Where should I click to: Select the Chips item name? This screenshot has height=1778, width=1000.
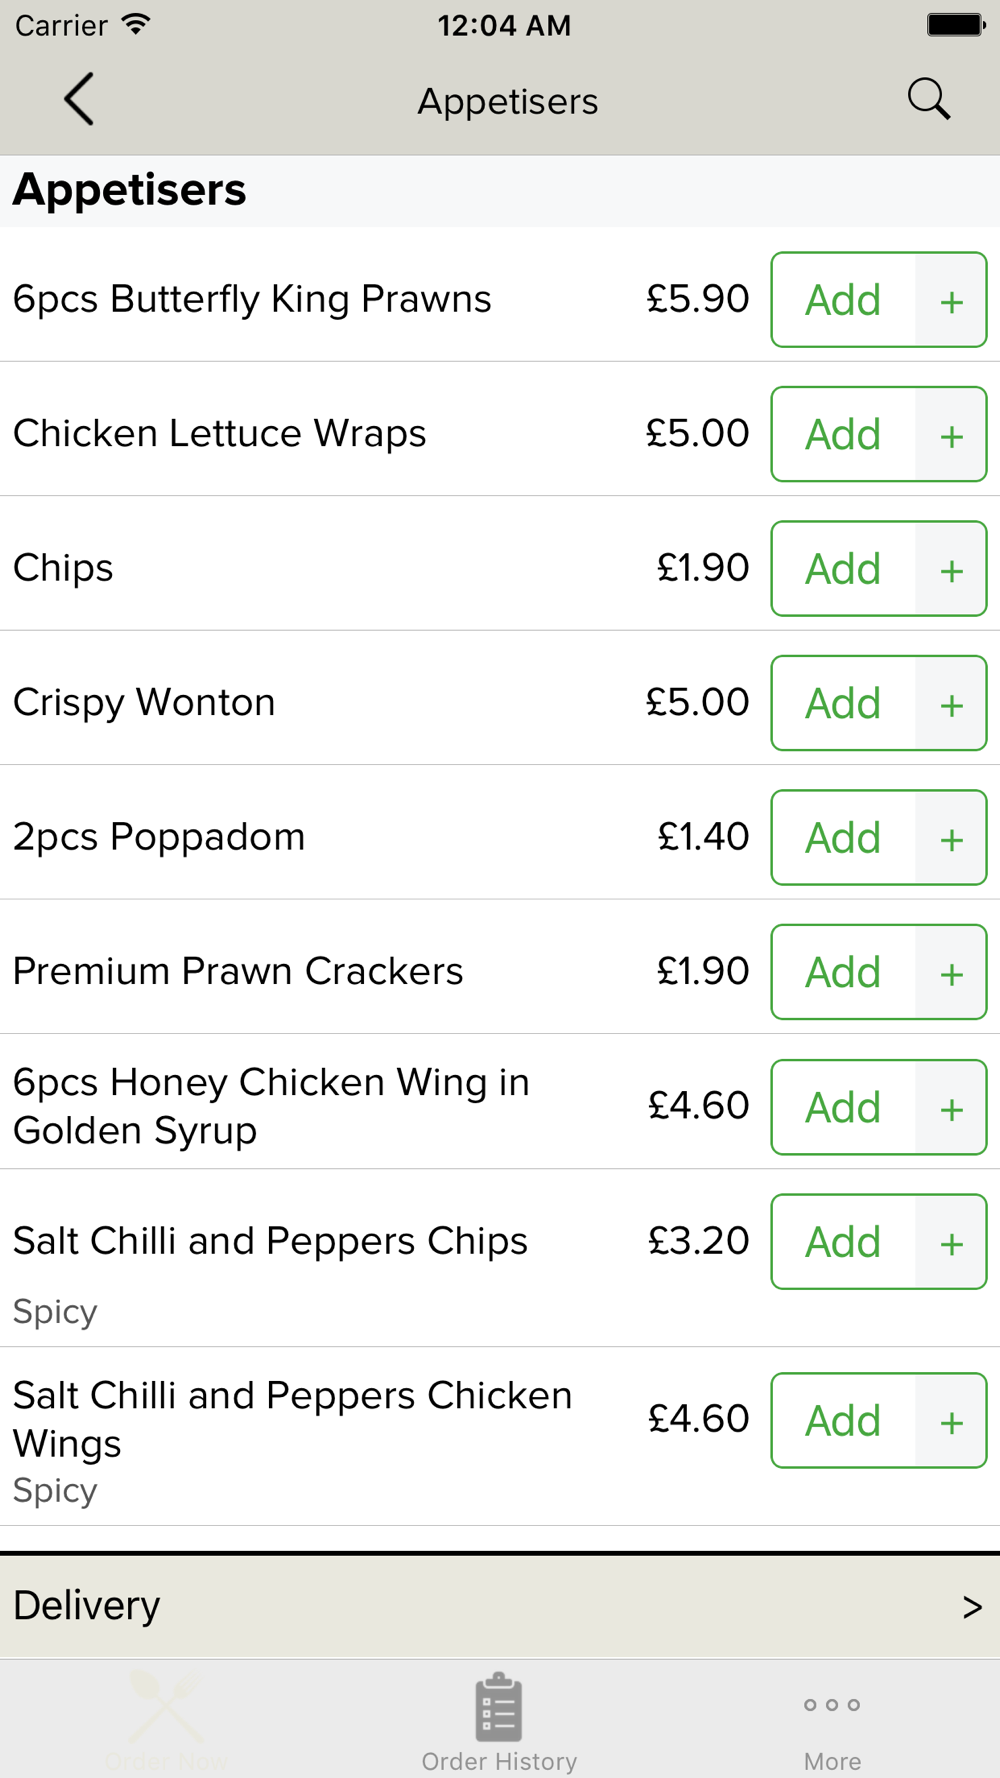pos(63,568)
